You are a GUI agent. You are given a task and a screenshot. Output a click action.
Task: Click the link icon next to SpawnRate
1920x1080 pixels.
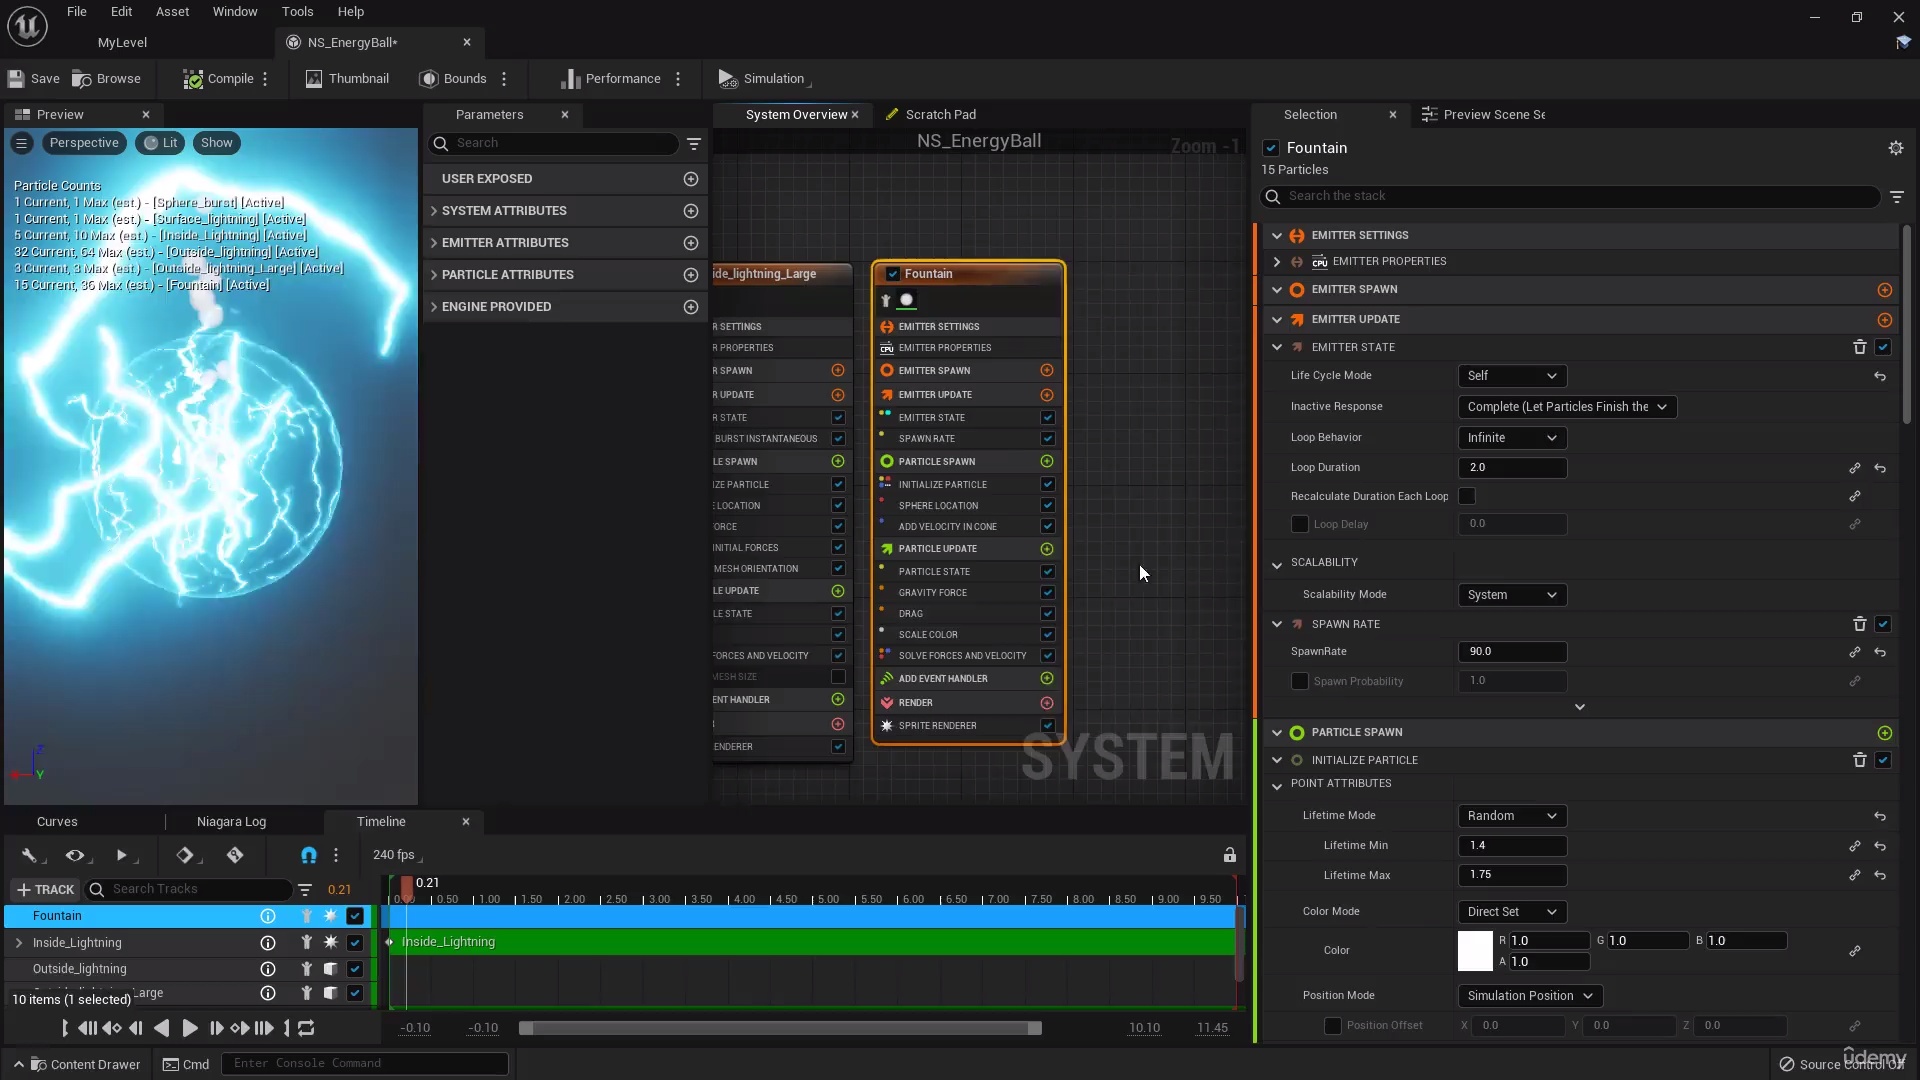click(1855, 651)
